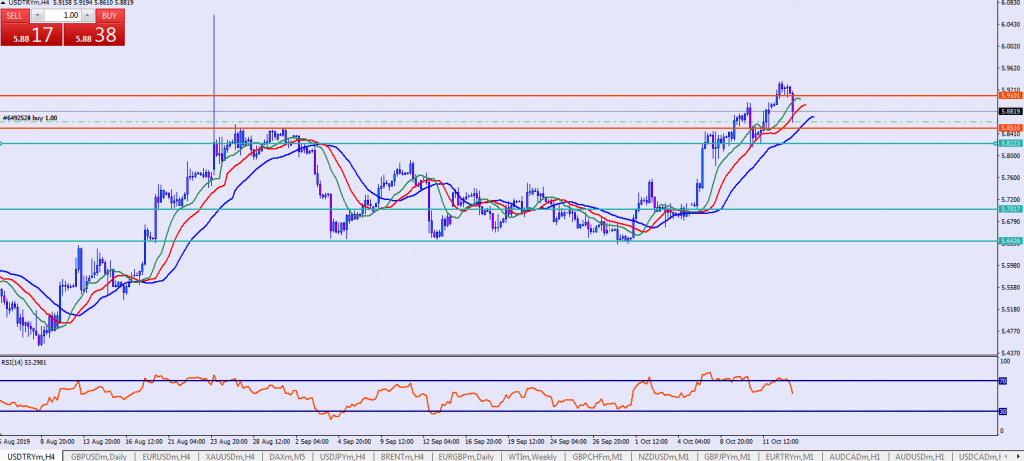Click the SELL button at 5.8817
This screenshot has height=461, width=1024.
(x=30, y=34)
